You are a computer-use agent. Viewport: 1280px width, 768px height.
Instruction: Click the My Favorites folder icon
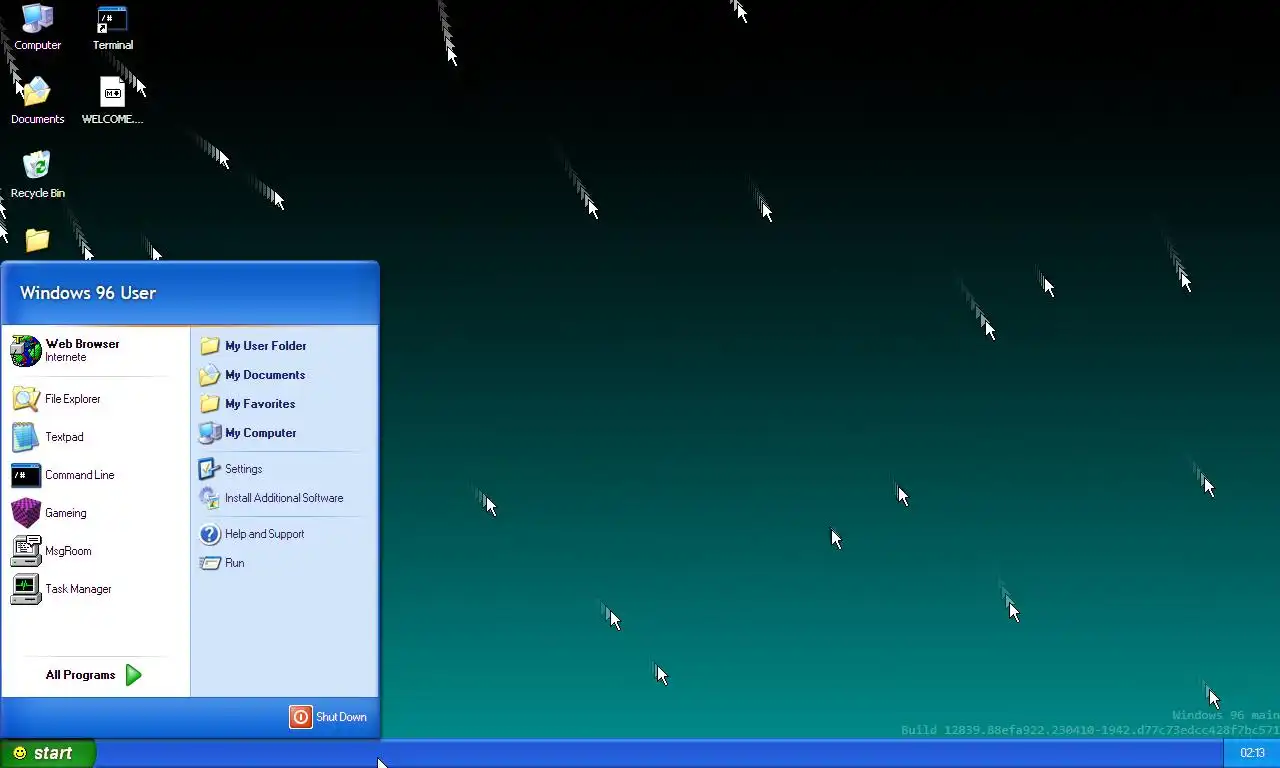pos(209,404)
